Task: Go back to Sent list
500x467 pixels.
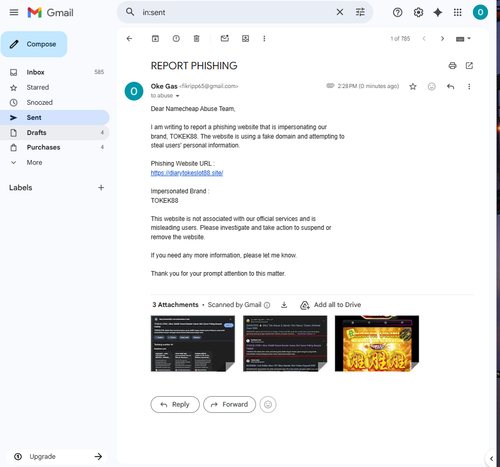Action: tap(129, 39)
